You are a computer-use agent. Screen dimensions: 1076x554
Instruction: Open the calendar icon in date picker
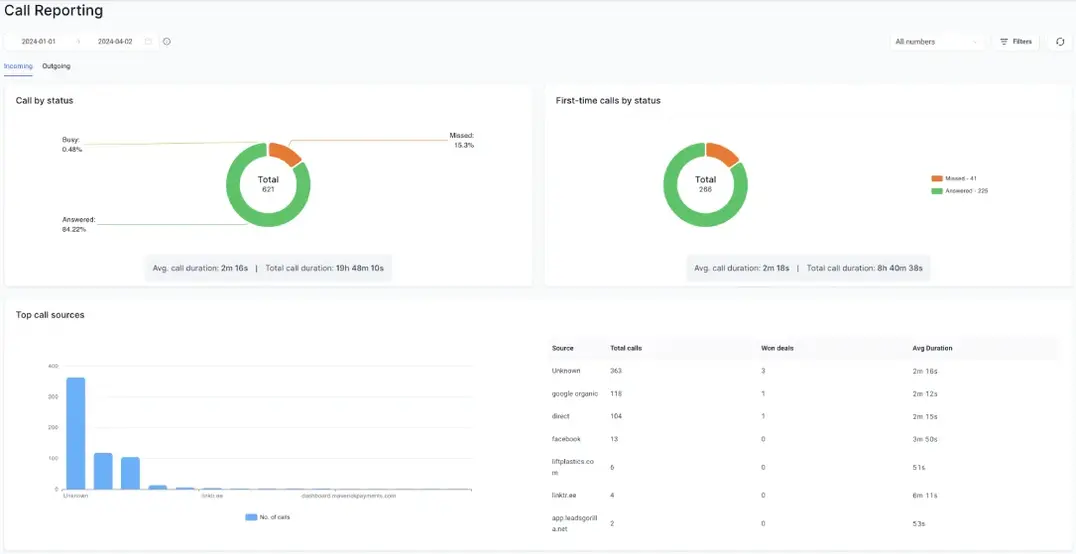pyautogui.click(x=148, y=42)
